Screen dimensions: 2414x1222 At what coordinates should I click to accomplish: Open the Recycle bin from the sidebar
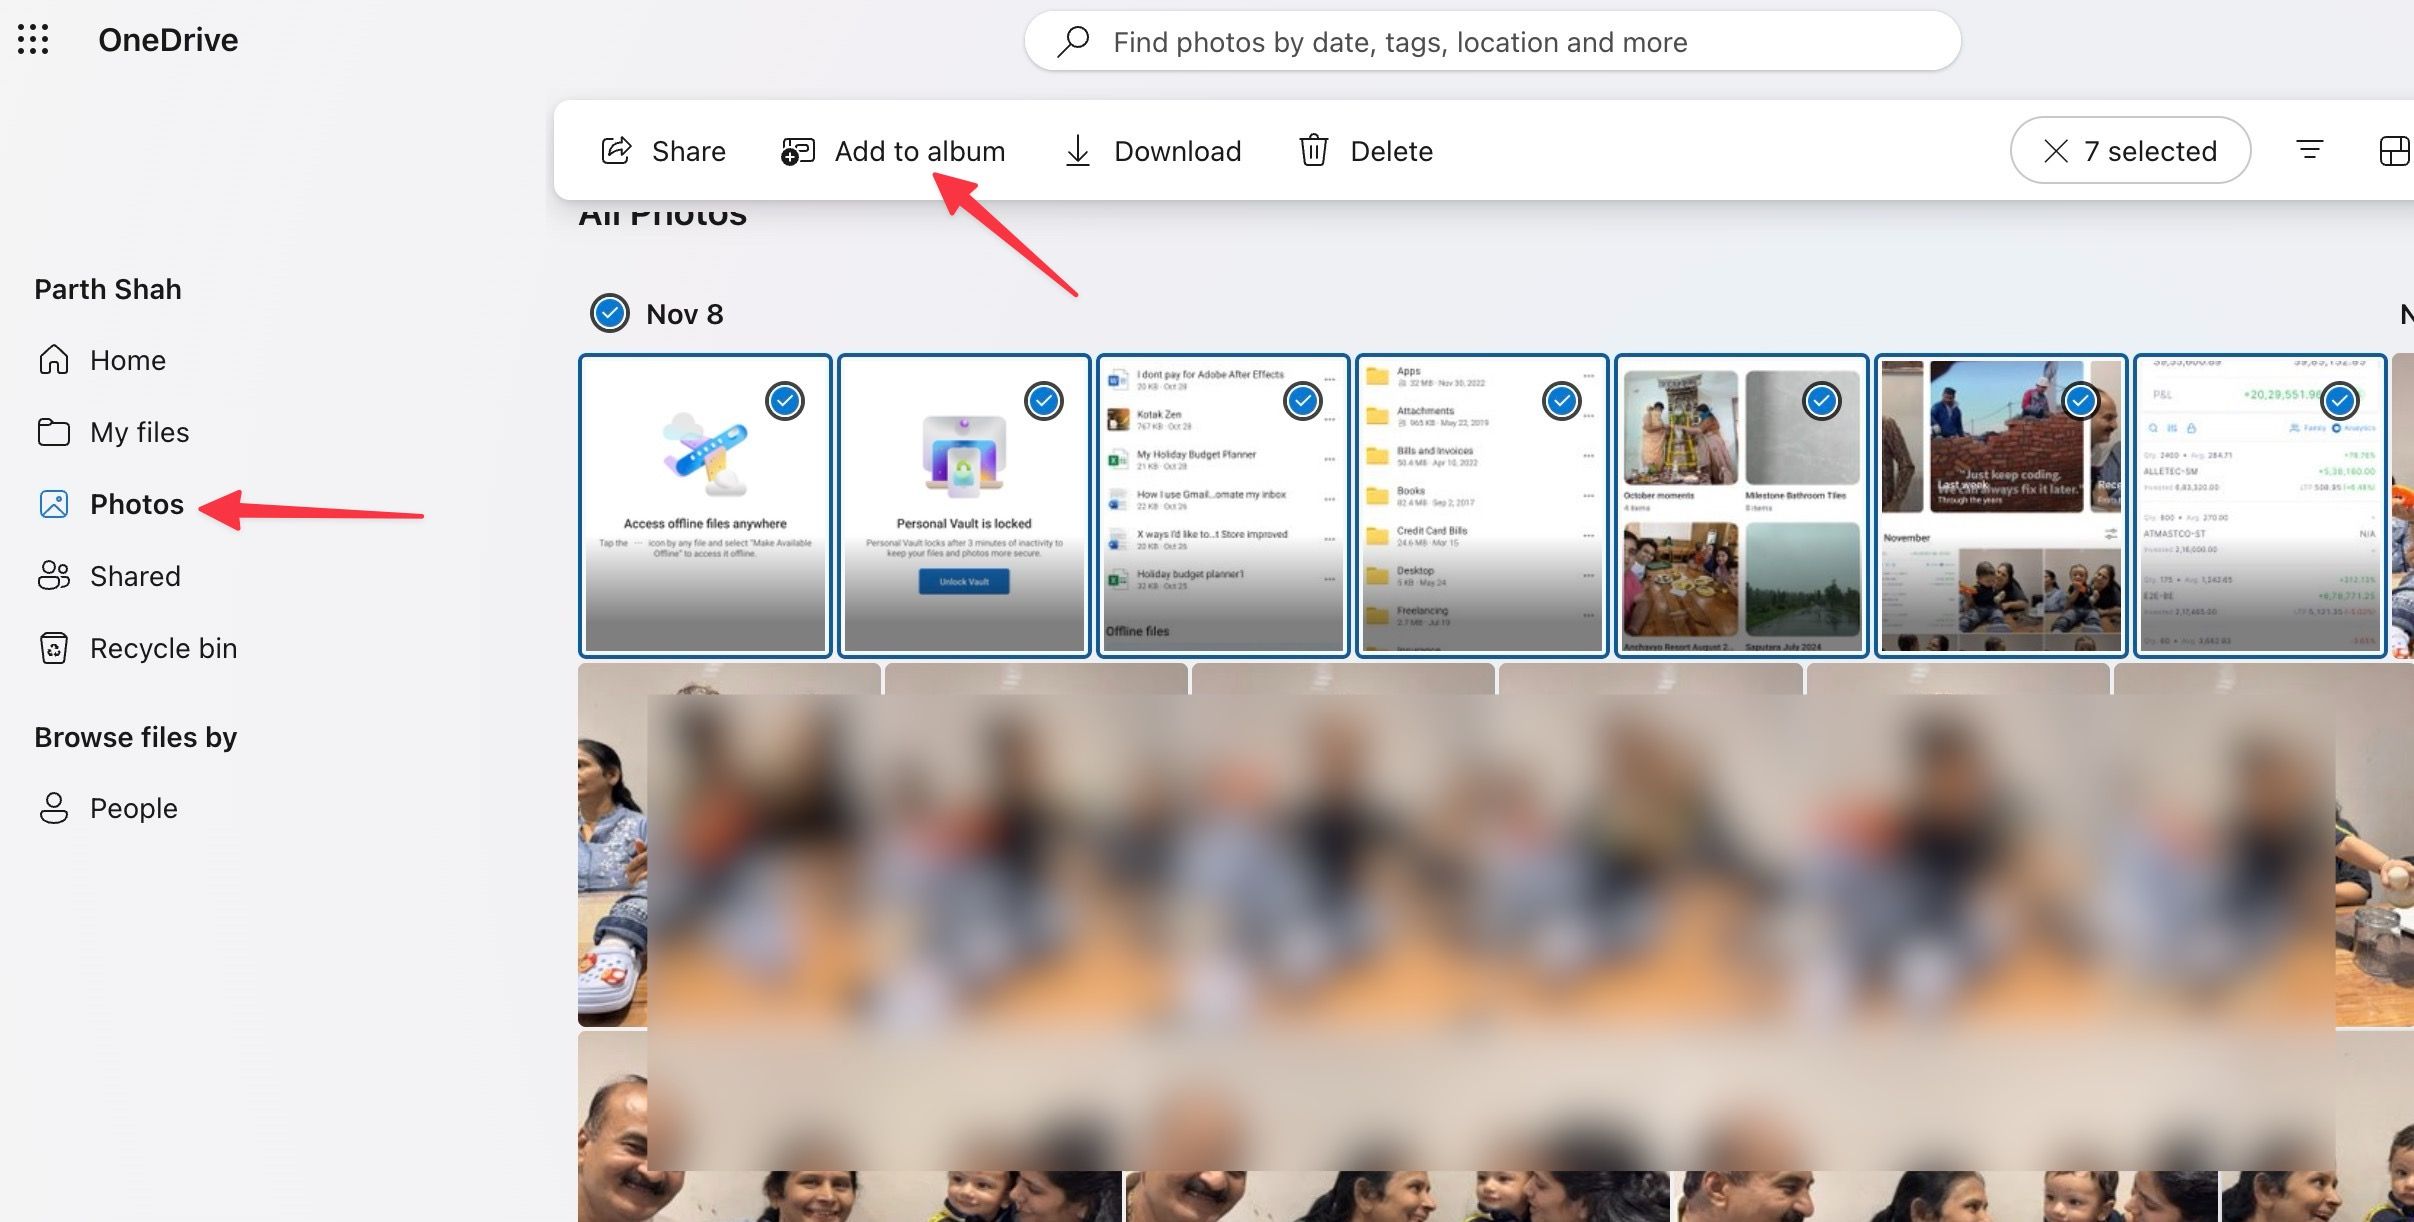pos(163,648)
